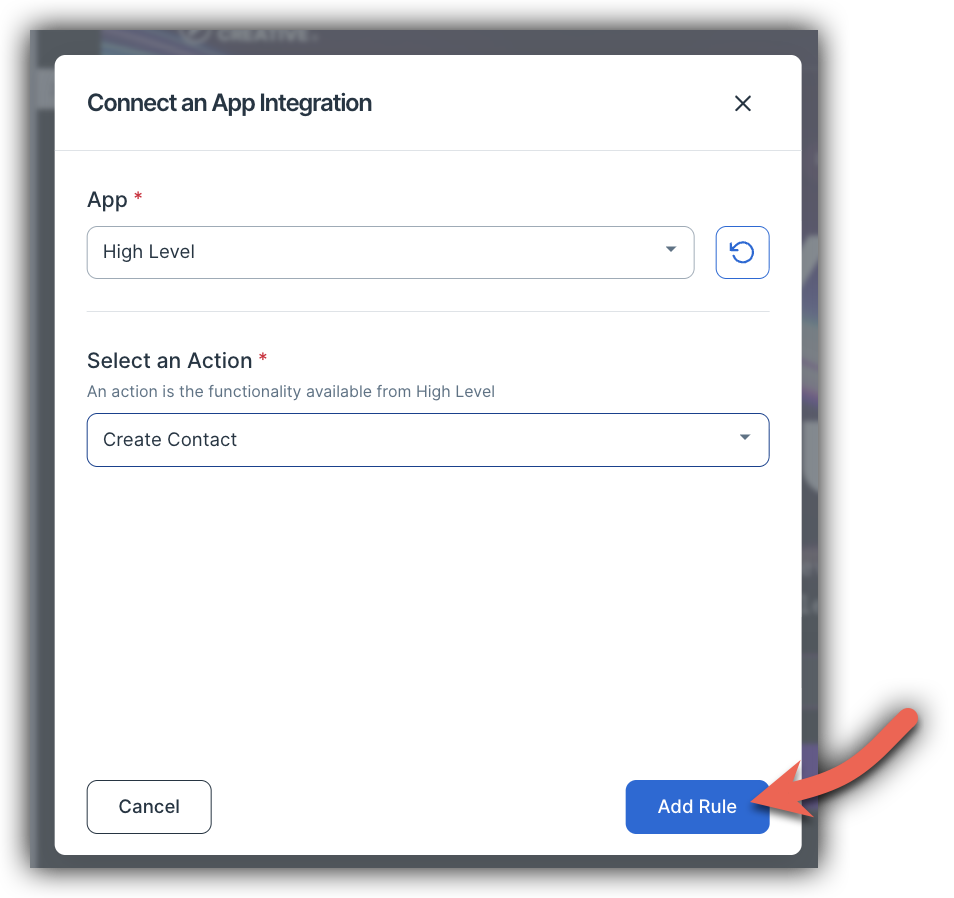Select the "Connect an App Integration" title
The width and height of the screenshot is (954, 898).
(229, 103)
